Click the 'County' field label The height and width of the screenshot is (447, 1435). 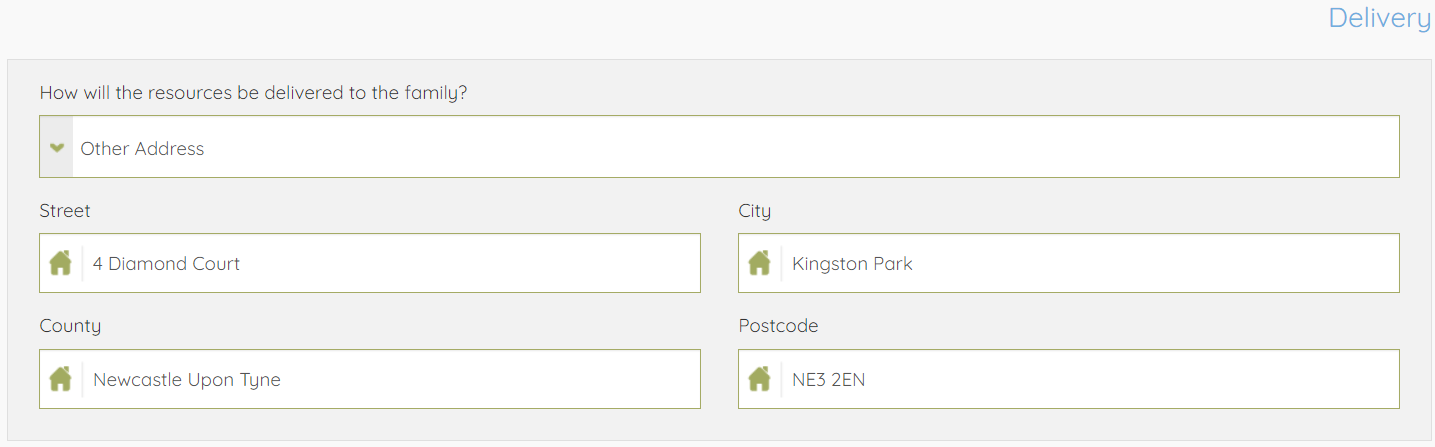click(x=70, y=326)
